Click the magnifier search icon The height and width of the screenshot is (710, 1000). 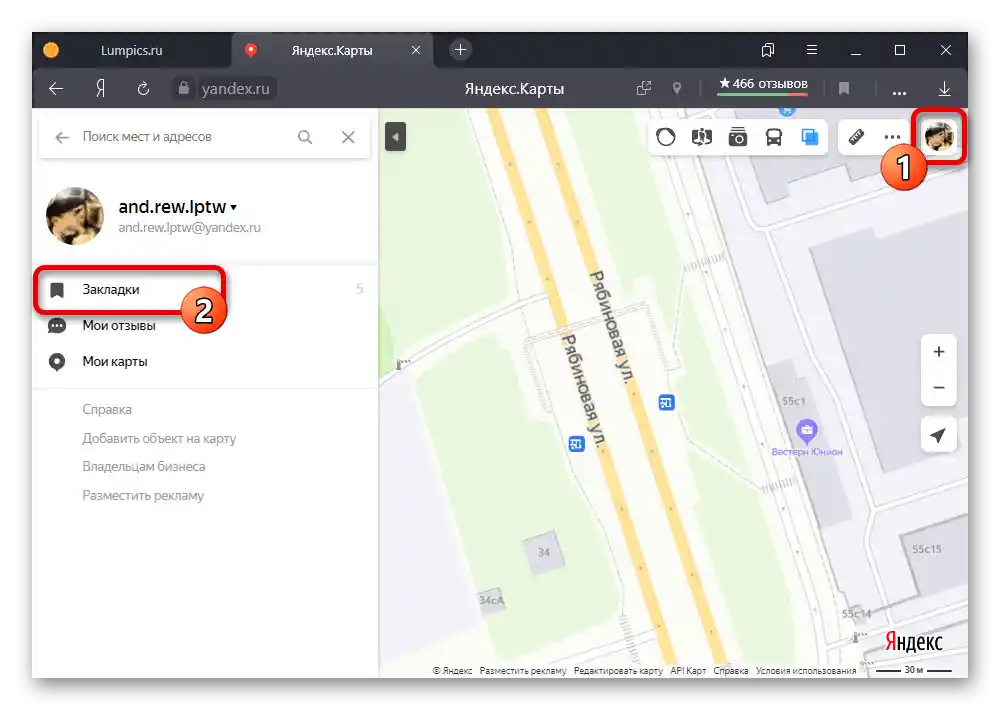305,137
